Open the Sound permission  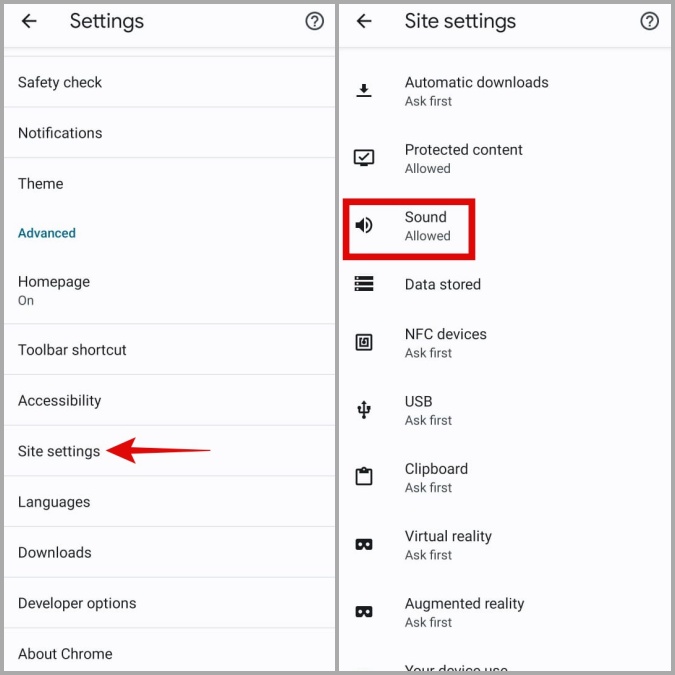point(505,226)
